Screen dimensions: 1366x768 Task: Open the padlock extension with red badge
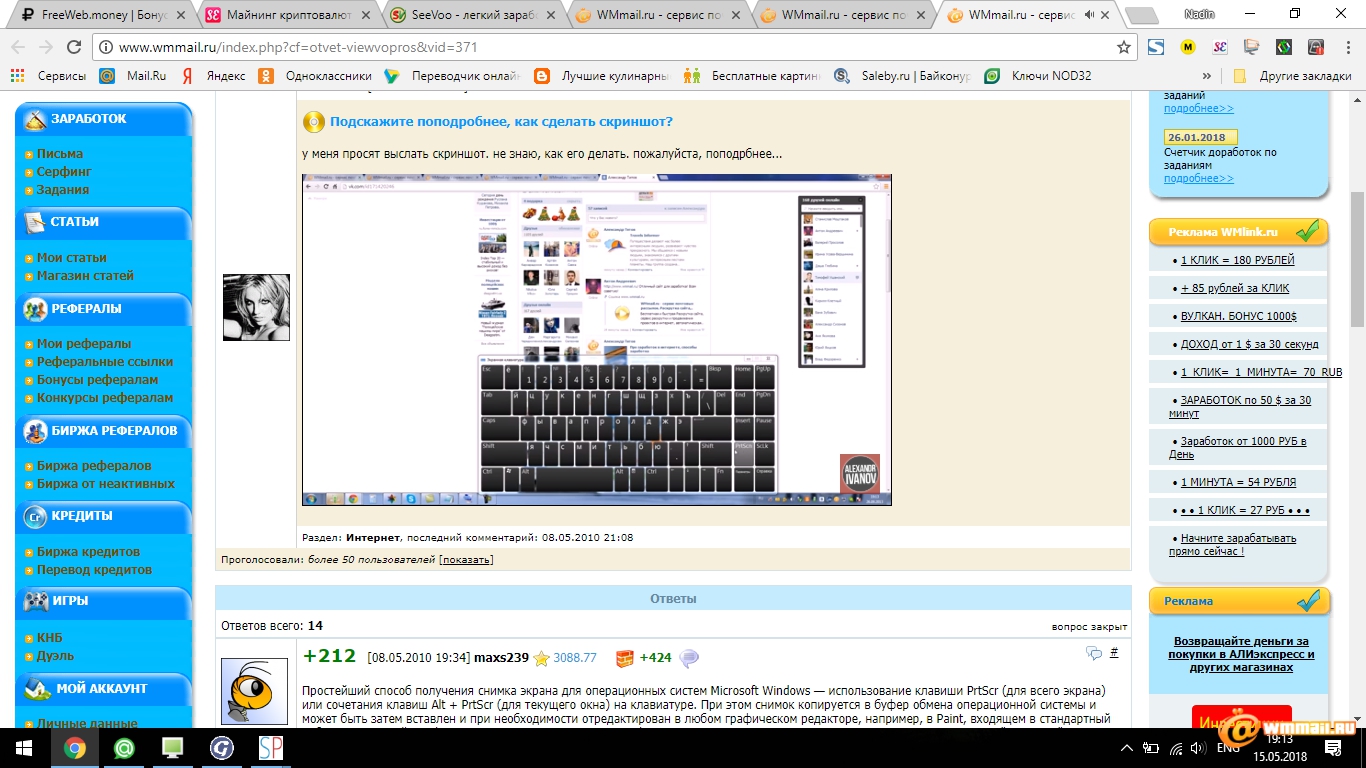(x=1315, y=47)
